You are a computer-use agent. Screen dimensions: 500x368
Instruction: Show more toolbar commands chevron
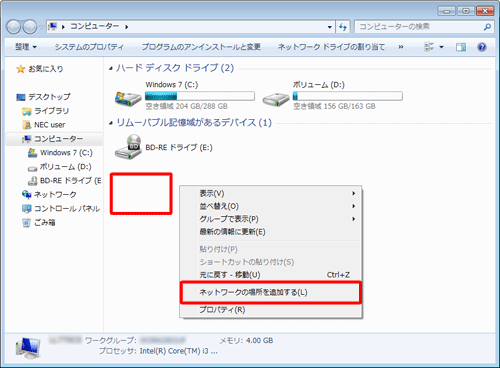401,47
